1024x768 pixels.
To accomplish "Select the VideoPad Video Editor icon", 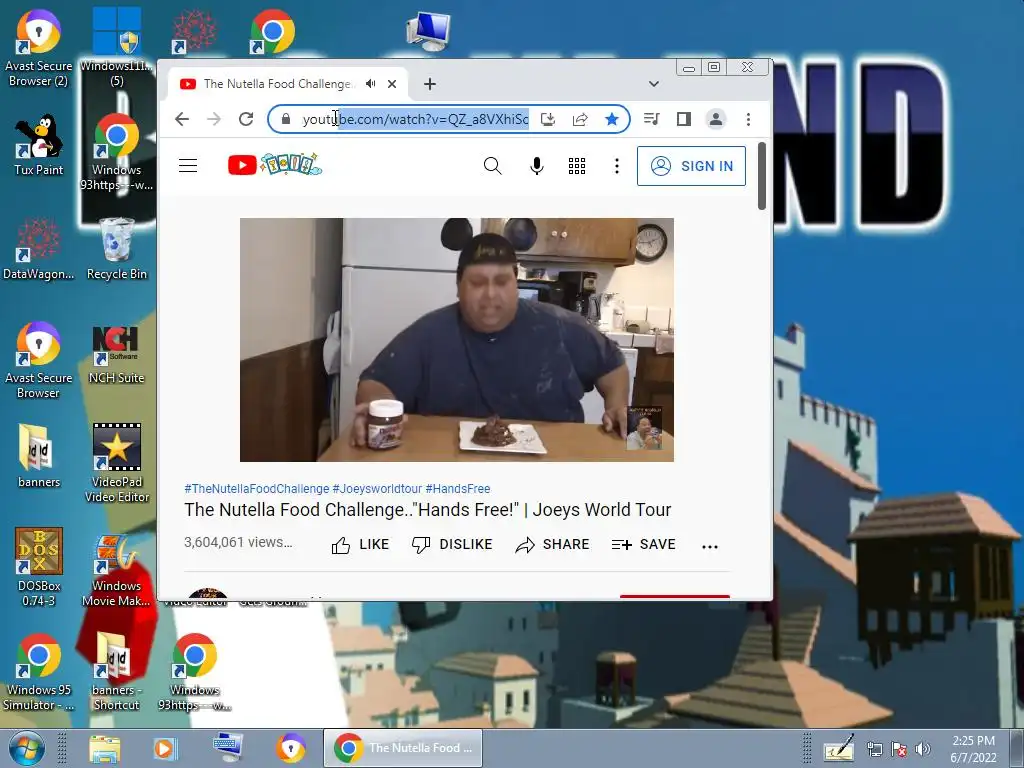I will (x=116, y=462).
